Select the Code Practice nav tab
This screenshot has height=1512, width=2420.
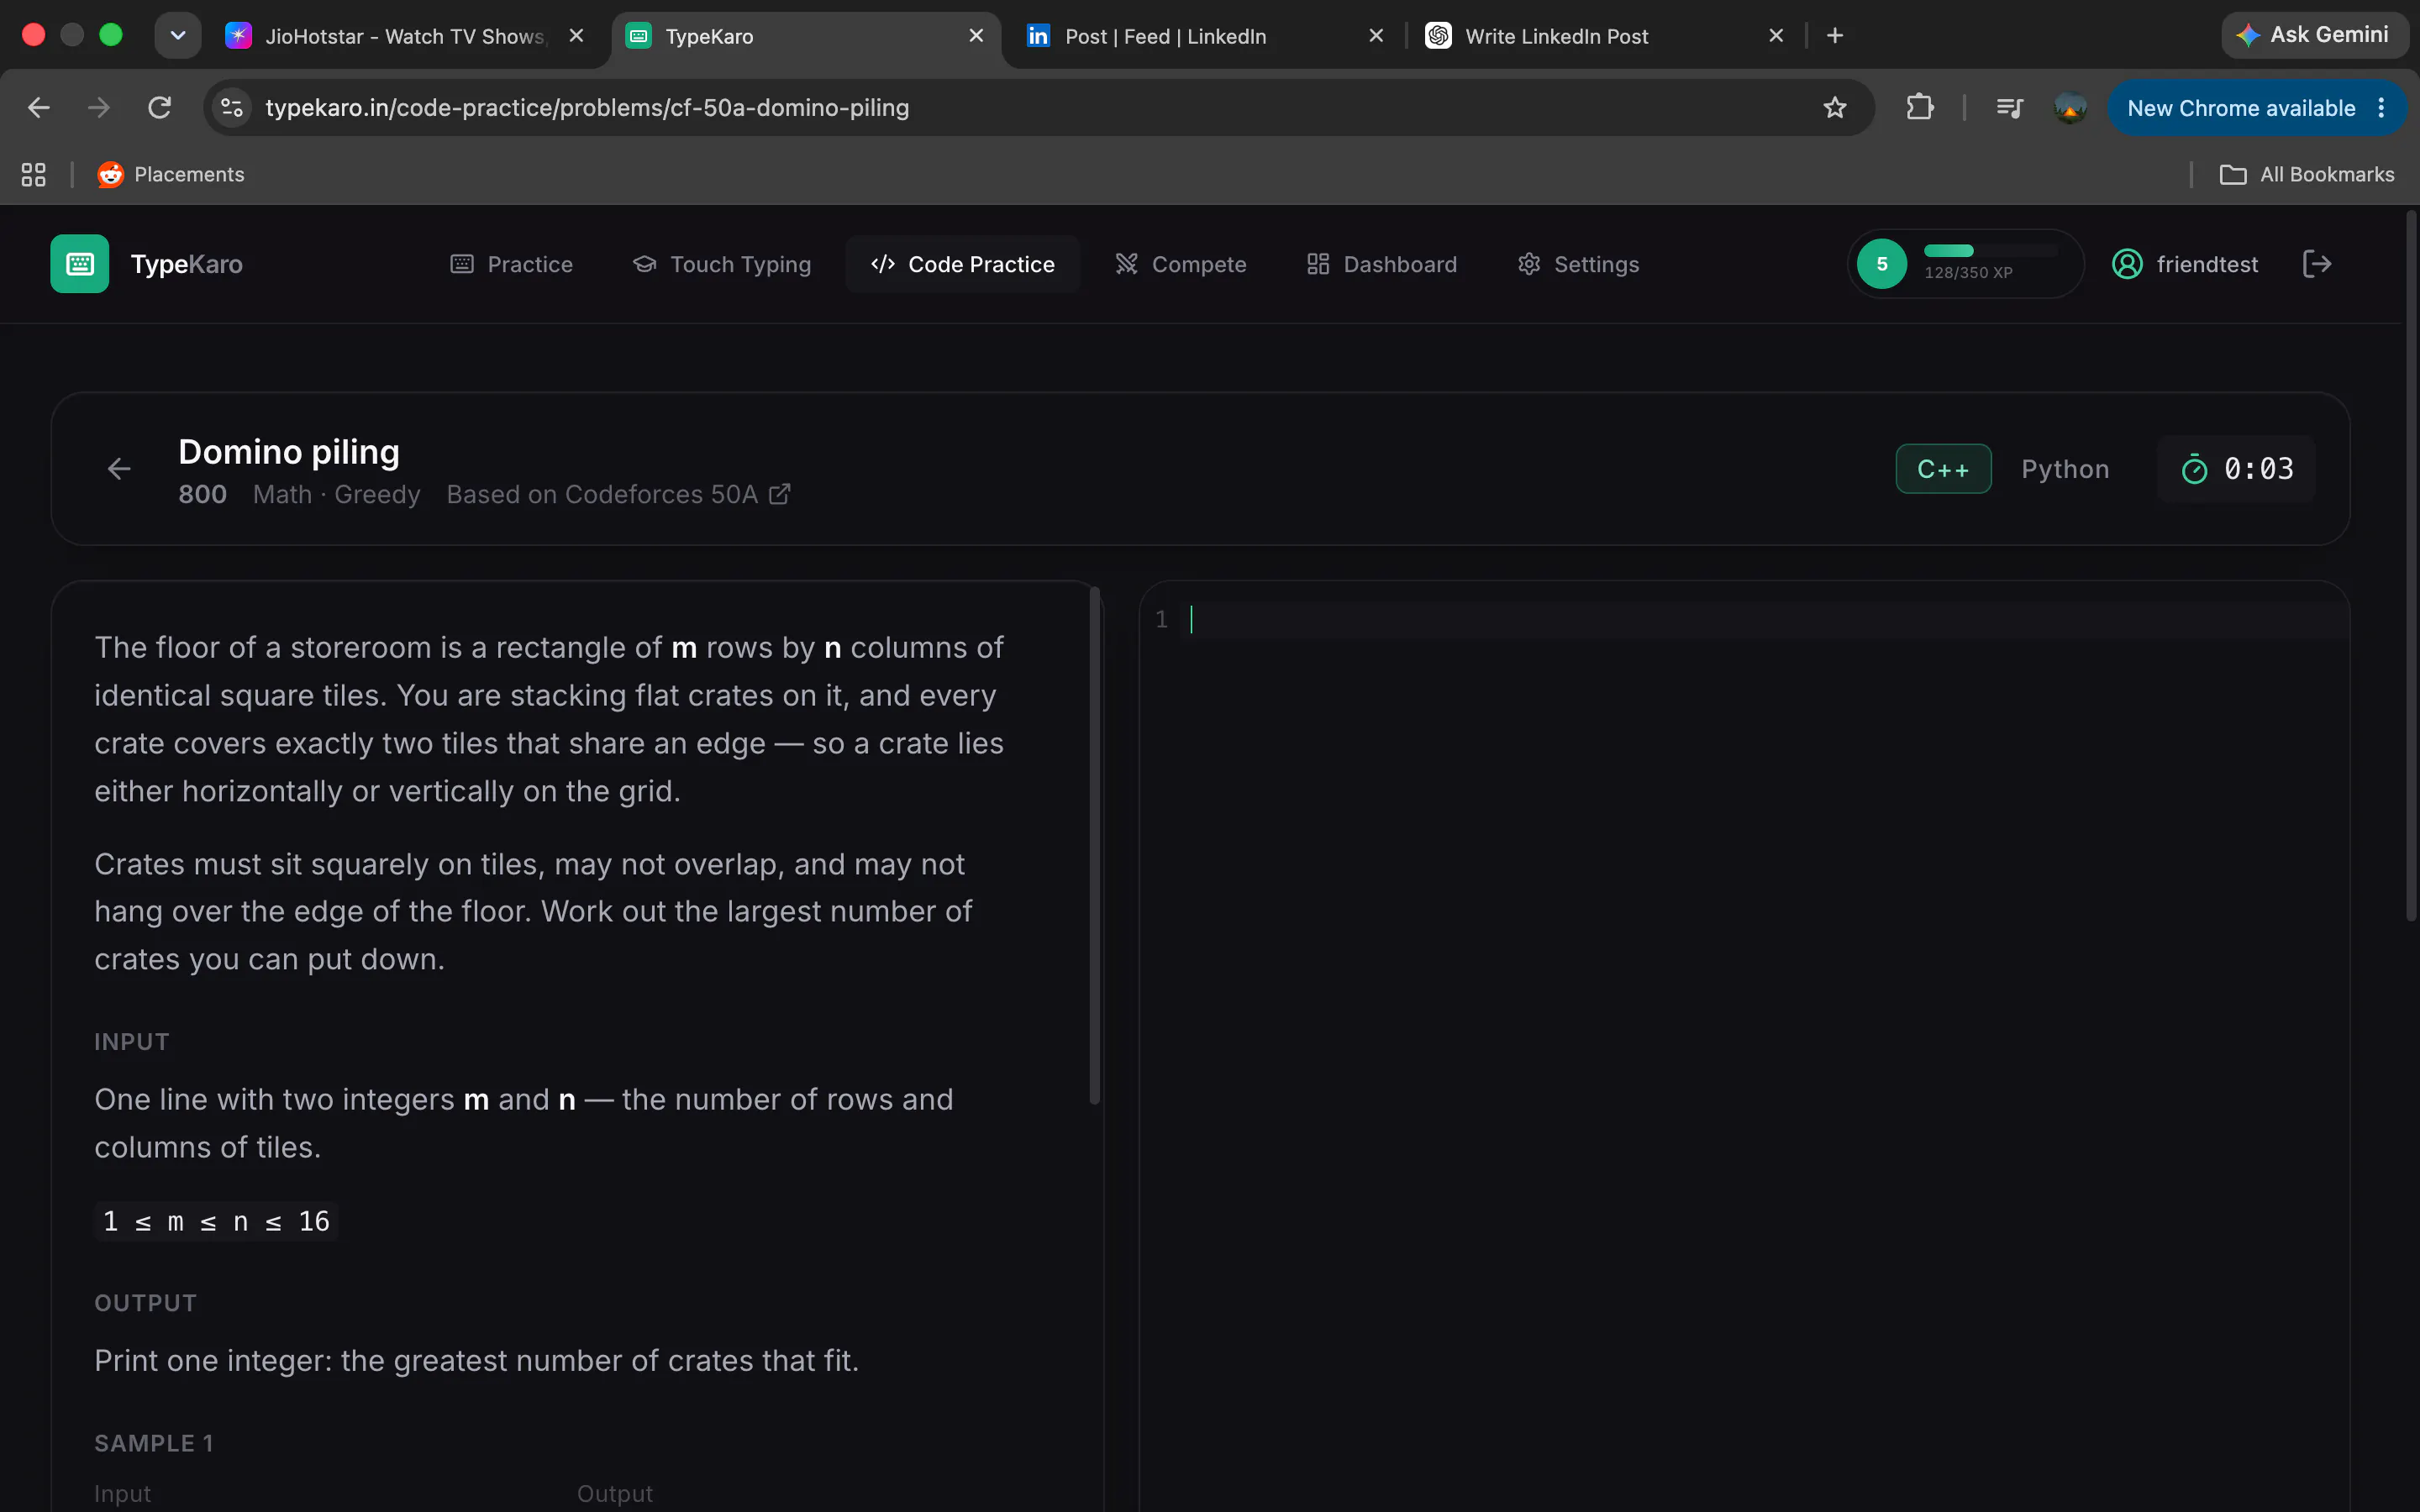(x=962, y=264)
